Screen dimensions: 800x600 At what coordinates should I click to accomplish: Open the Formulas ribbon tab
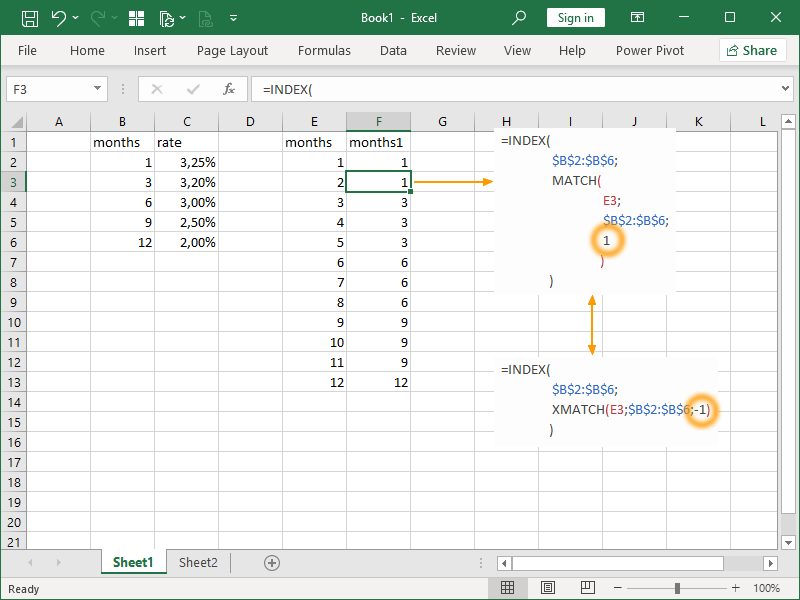[x=324, y=51]
